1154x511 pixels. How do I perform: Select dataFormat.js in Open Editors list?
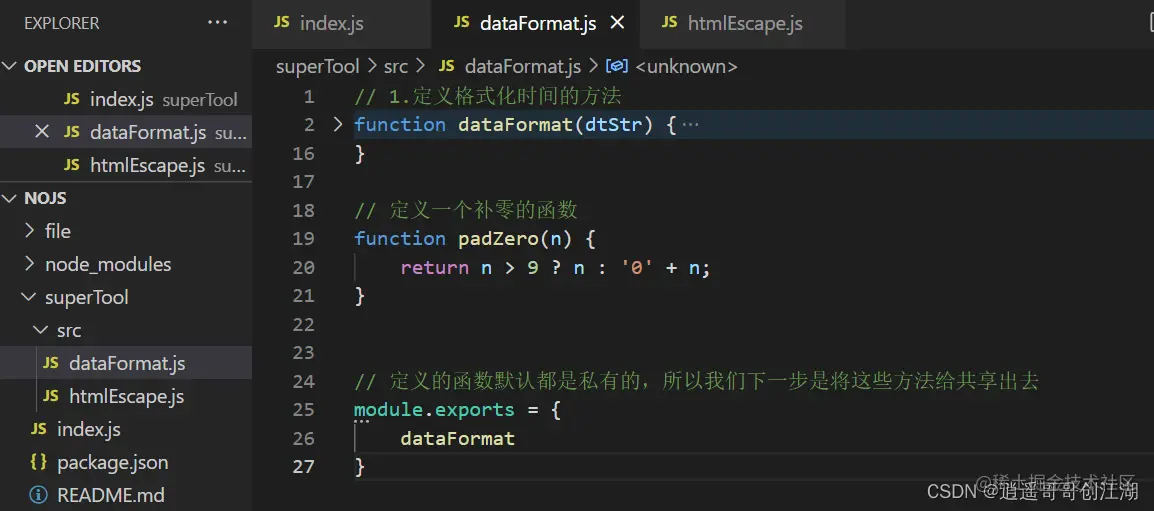(x=126, y=133)
